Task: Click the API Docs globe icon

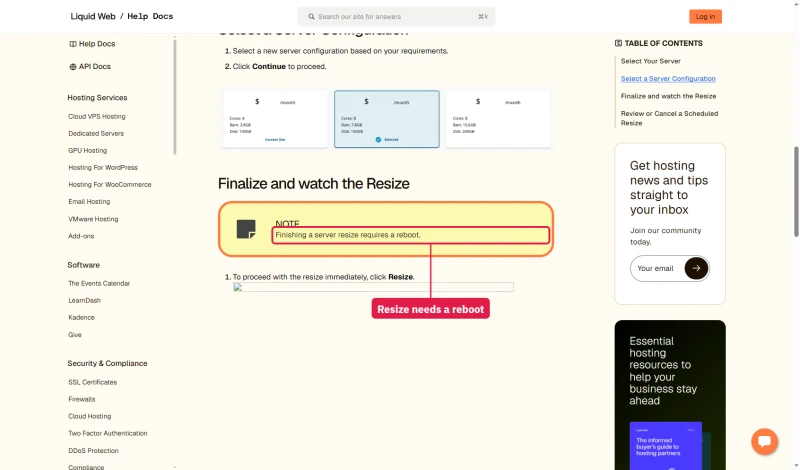Action: tap(72, 66)
